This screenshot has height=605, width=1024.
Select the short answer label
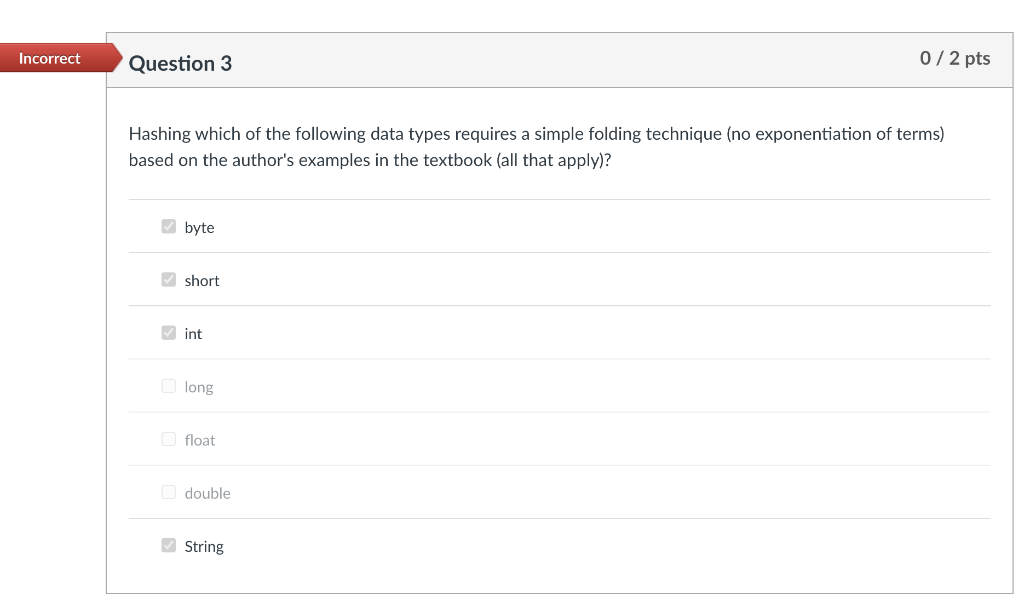pos(202,280)
